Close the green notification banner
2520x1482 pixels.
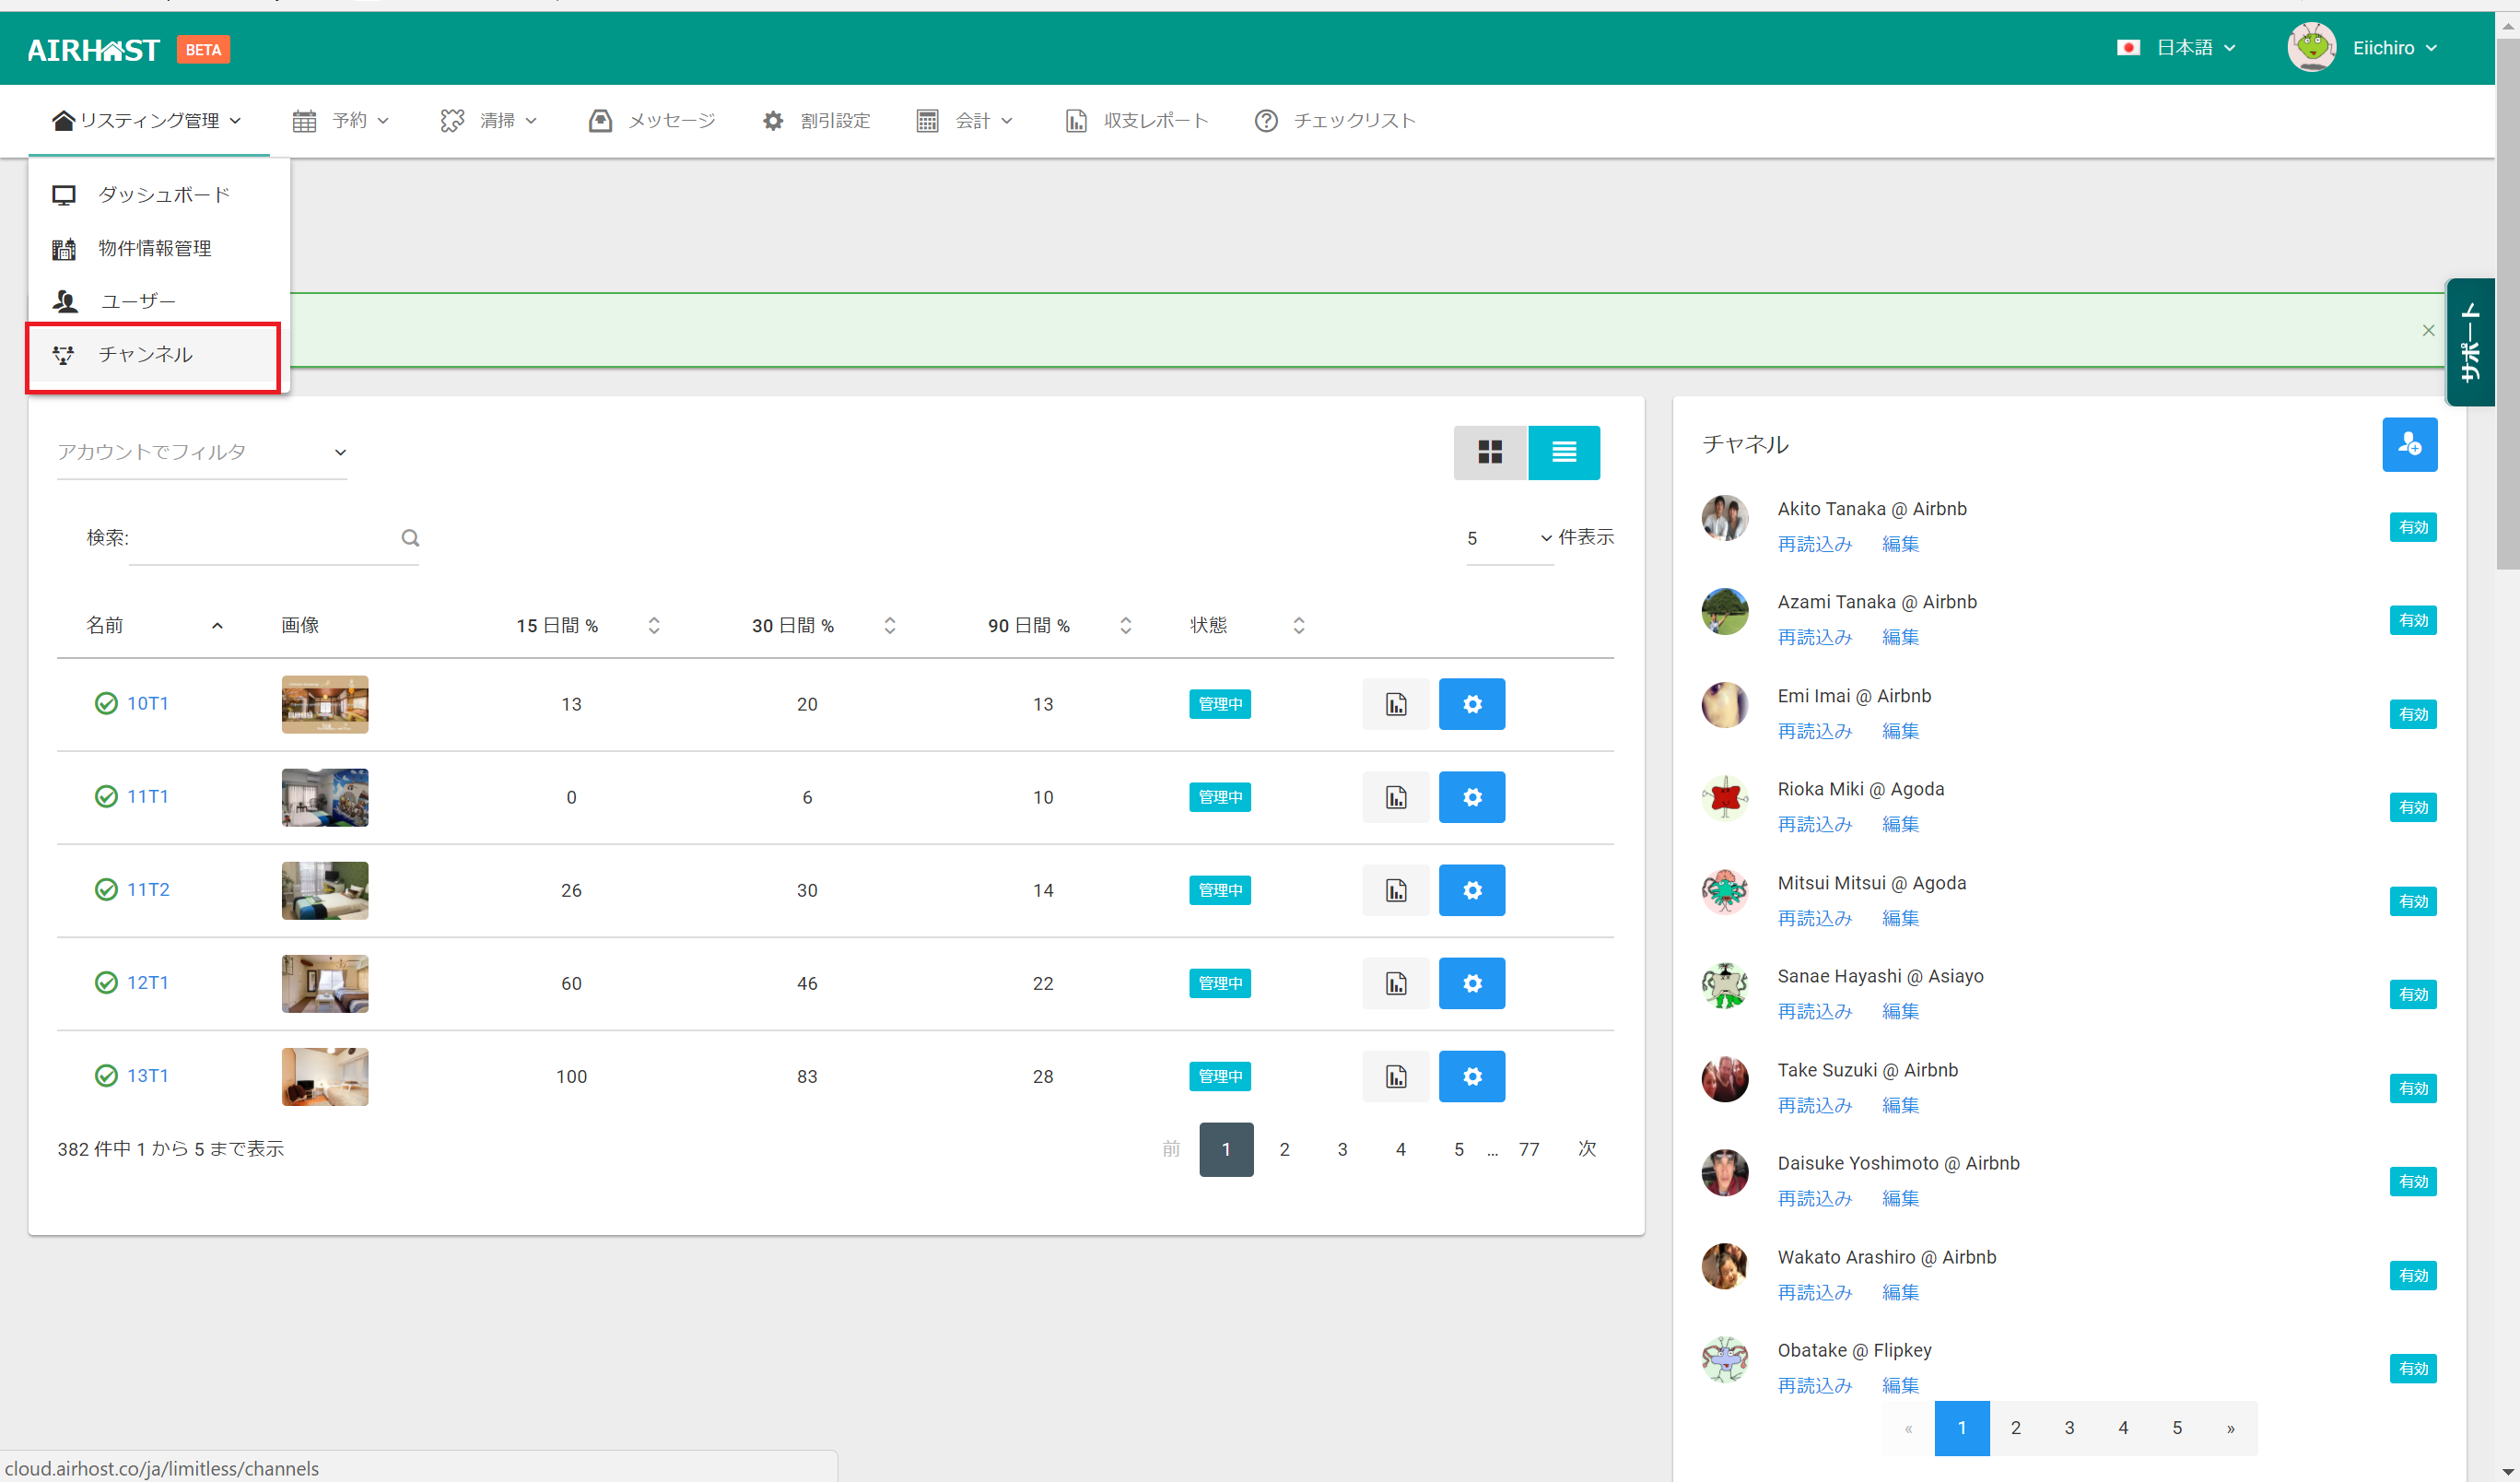[x=2428, y=330]
